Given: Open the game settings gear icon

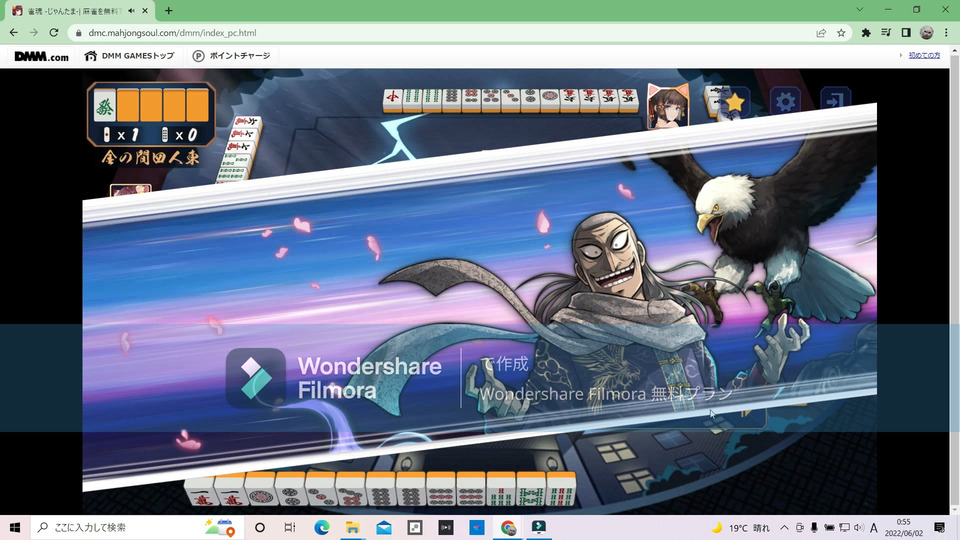Looking at the screenshot, I should pyautogui.click(x=786, y=101).
